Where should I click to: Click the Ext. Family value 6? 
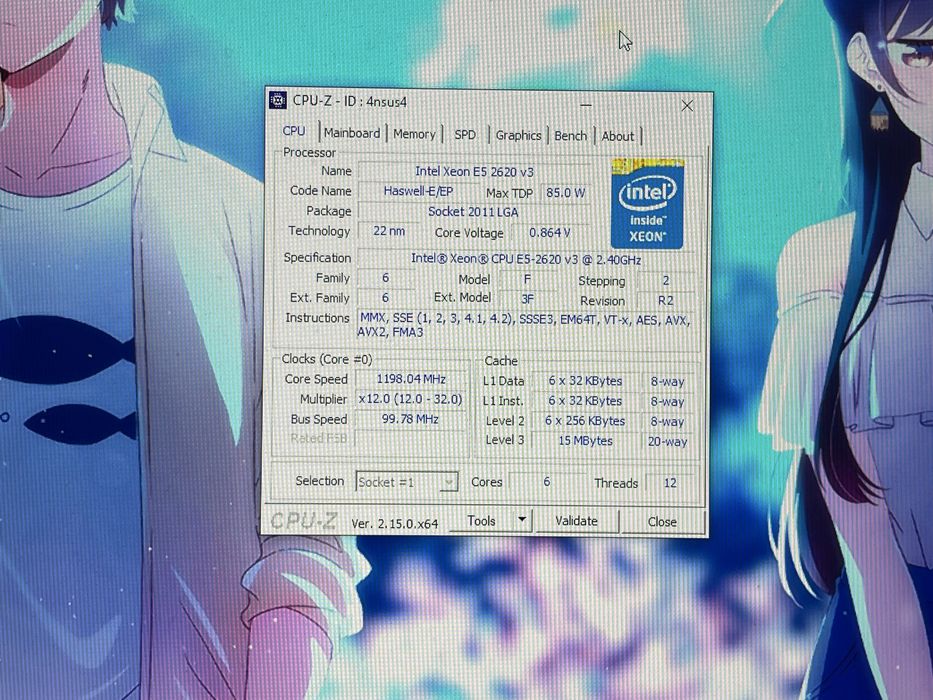tap(386, 298)
